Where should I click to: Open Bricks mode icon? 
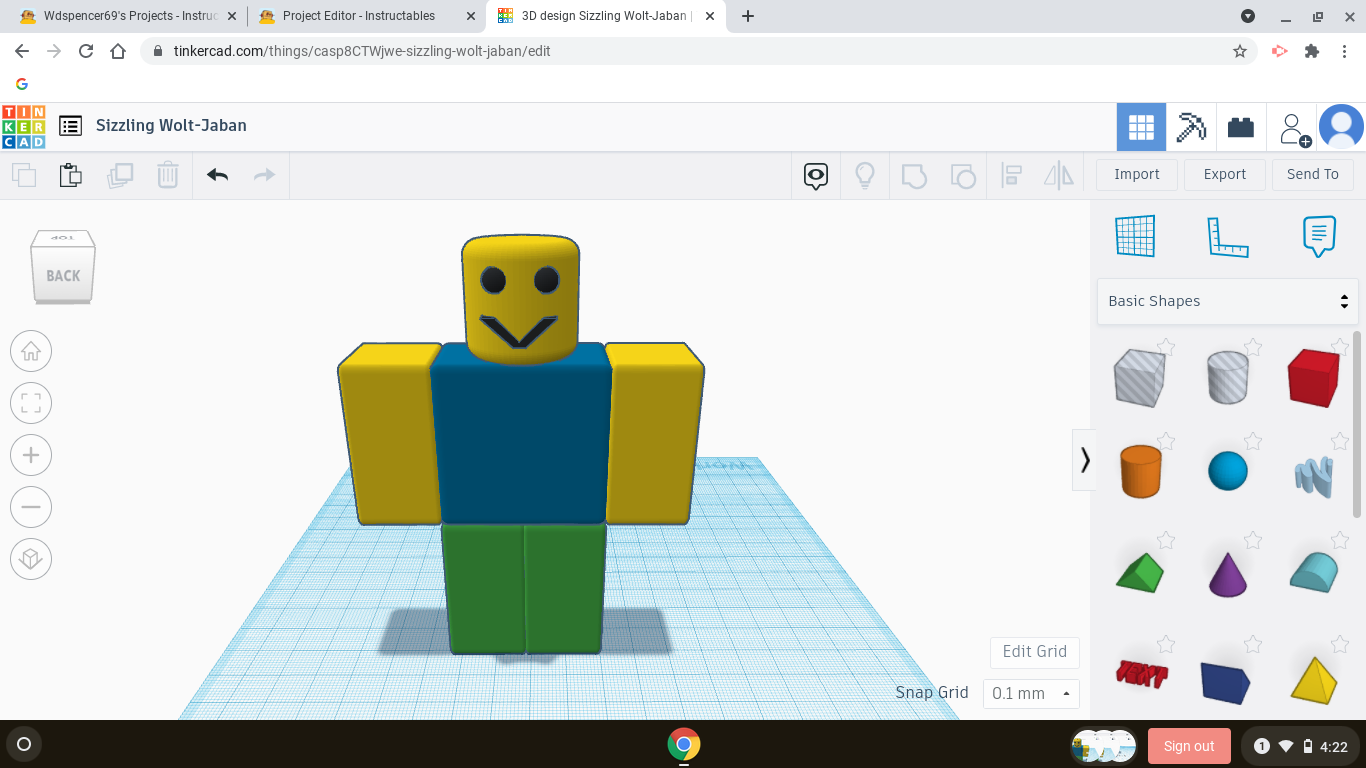point(1241,127)
